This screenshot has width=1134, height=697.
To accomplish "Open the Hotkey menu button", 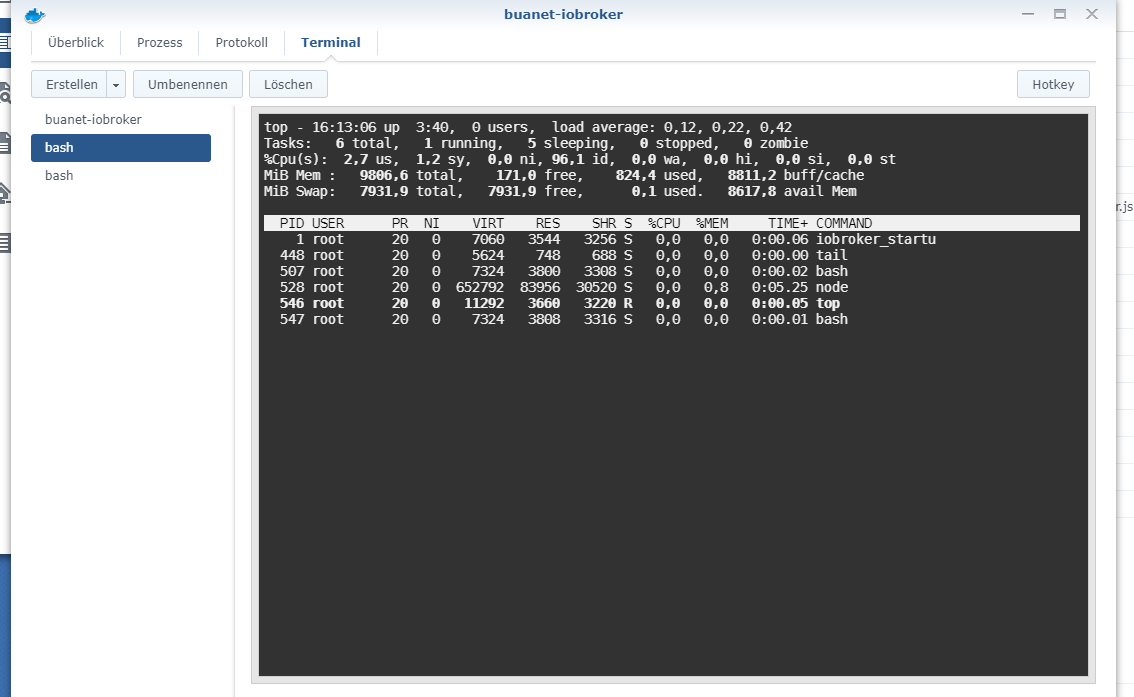I will (1053, 85).
